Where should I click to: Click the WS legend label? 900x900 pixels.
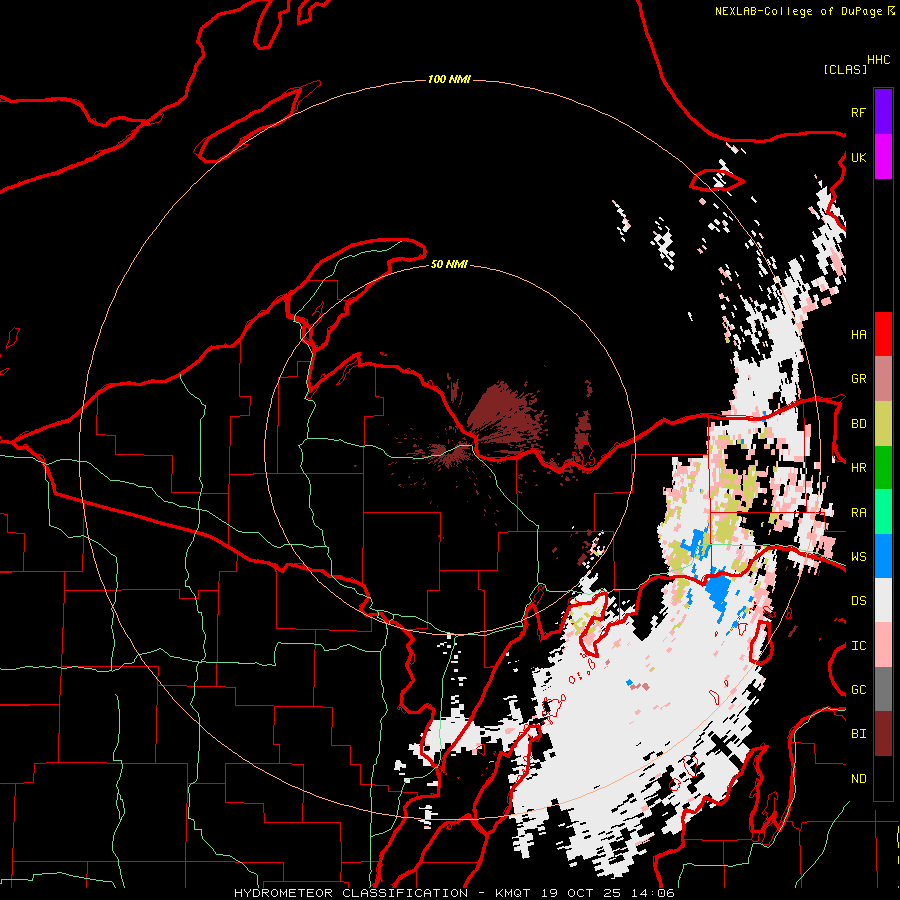point(859,557)
